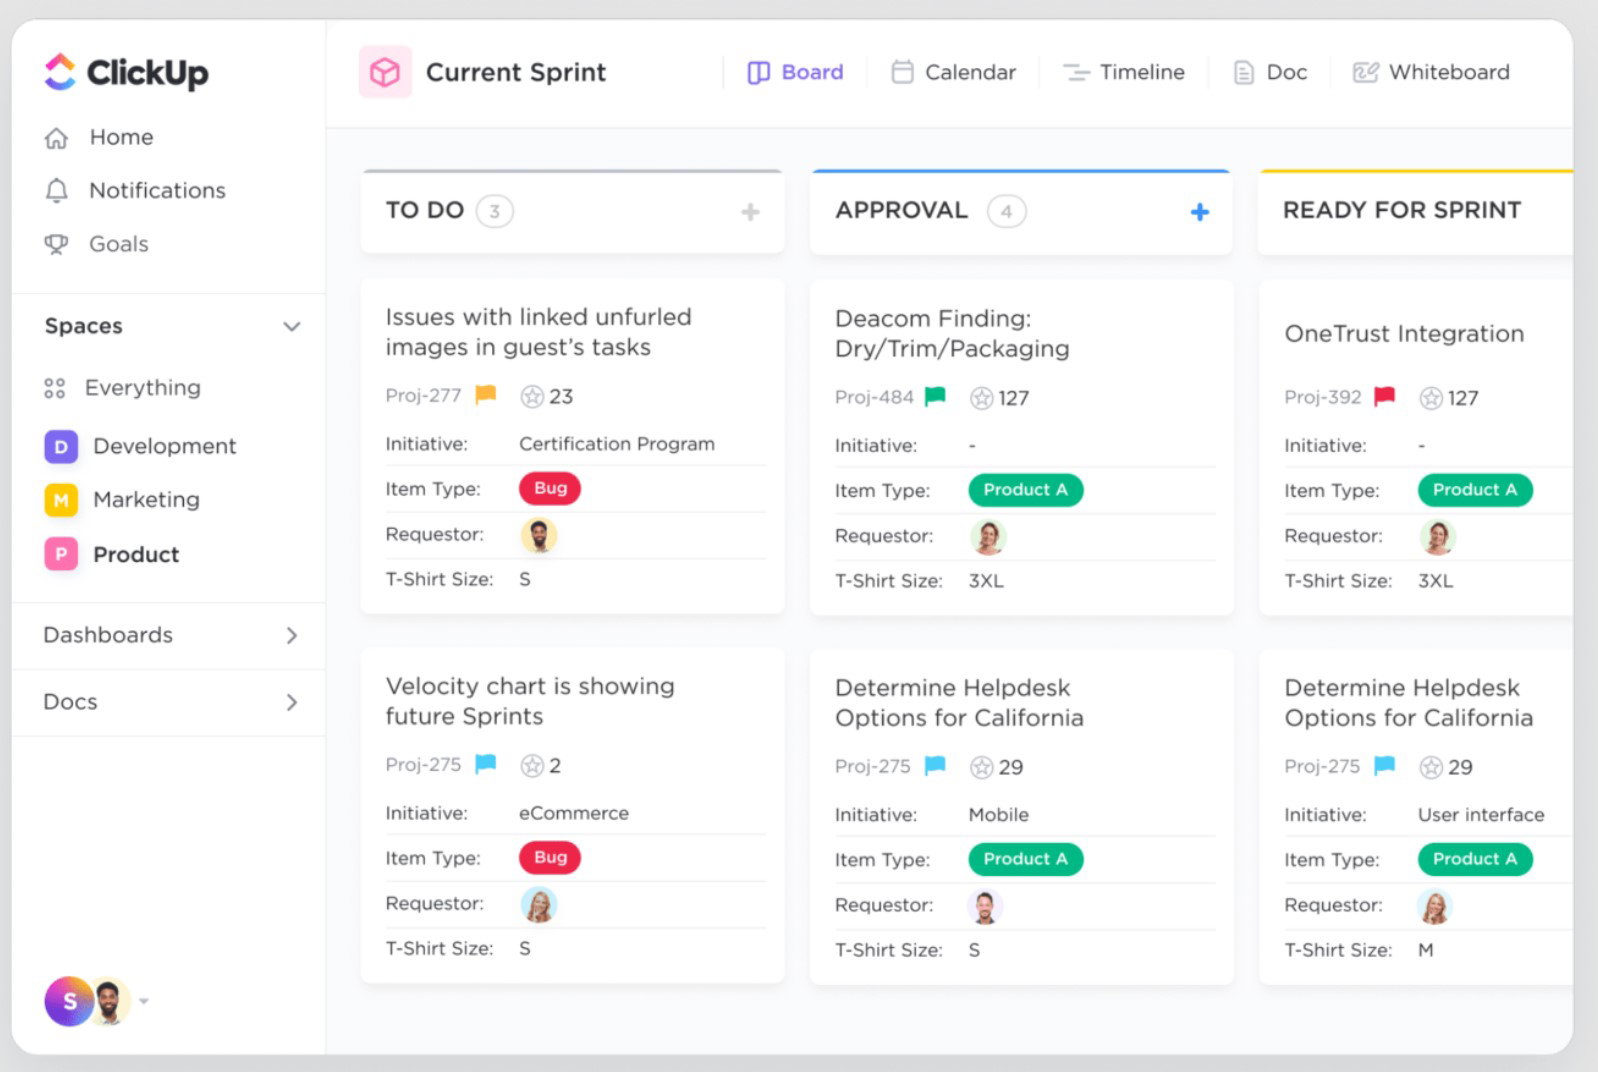Screen dimensions: 1598x1072
Task: Open the user account dropdown arrow
Action: [x=144, y=1001]
